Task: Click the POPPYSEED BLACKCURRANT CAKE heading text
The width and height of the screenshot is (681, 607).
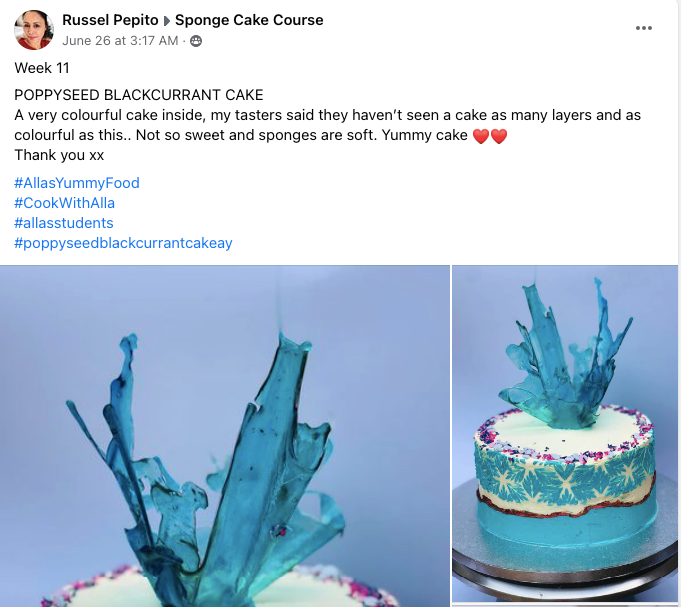Action: click(x=139, y=95)
